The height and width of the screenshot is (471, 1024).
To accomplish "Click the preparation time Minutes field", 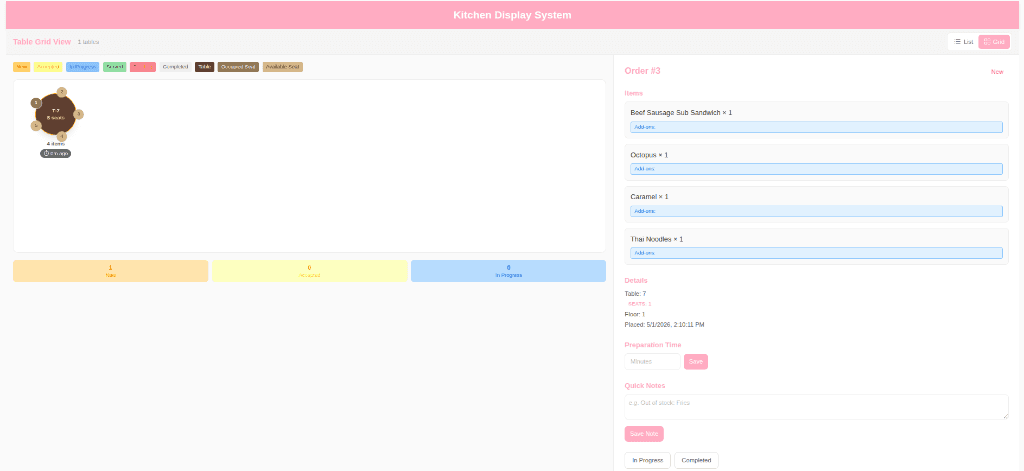I will coord(652,361).
